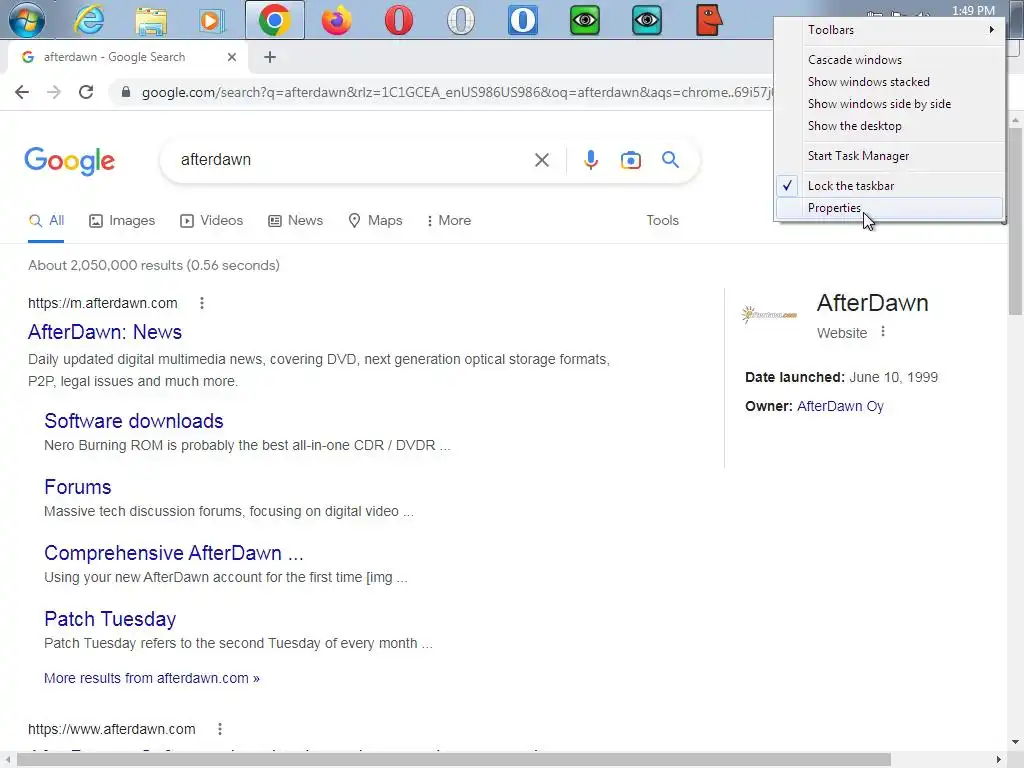Image resolution: width=1024 pixels, height=768 pixels.
Task: Select the afterdawn - Google Search tab
Action: pyautogui.click(x=128, y=57)
